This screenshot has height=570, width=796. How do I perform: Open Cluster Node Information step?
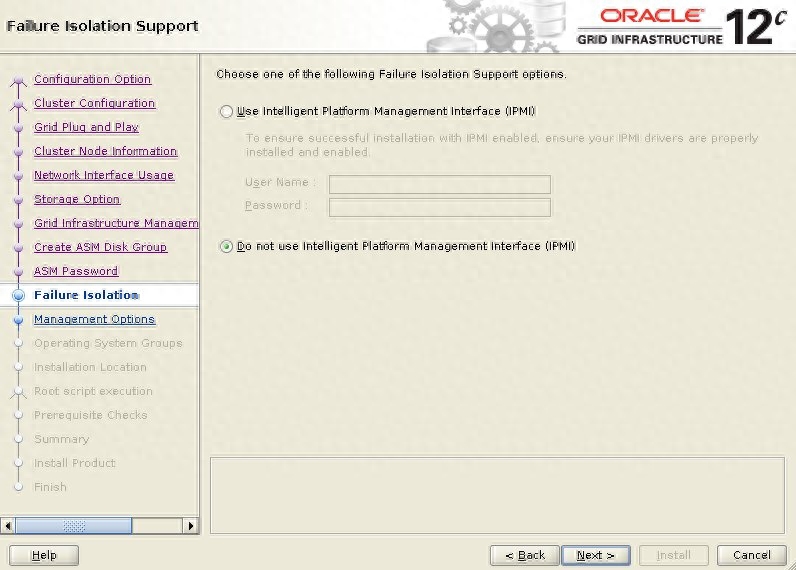105,151
